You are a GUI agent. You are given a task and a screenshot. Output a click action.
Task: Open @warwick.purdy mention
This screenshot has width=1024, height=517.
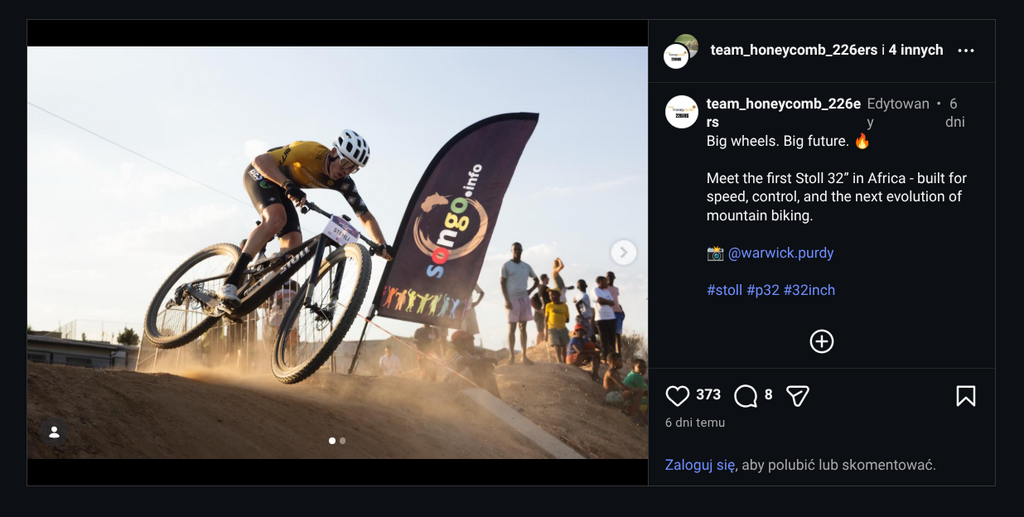point(780,253)
